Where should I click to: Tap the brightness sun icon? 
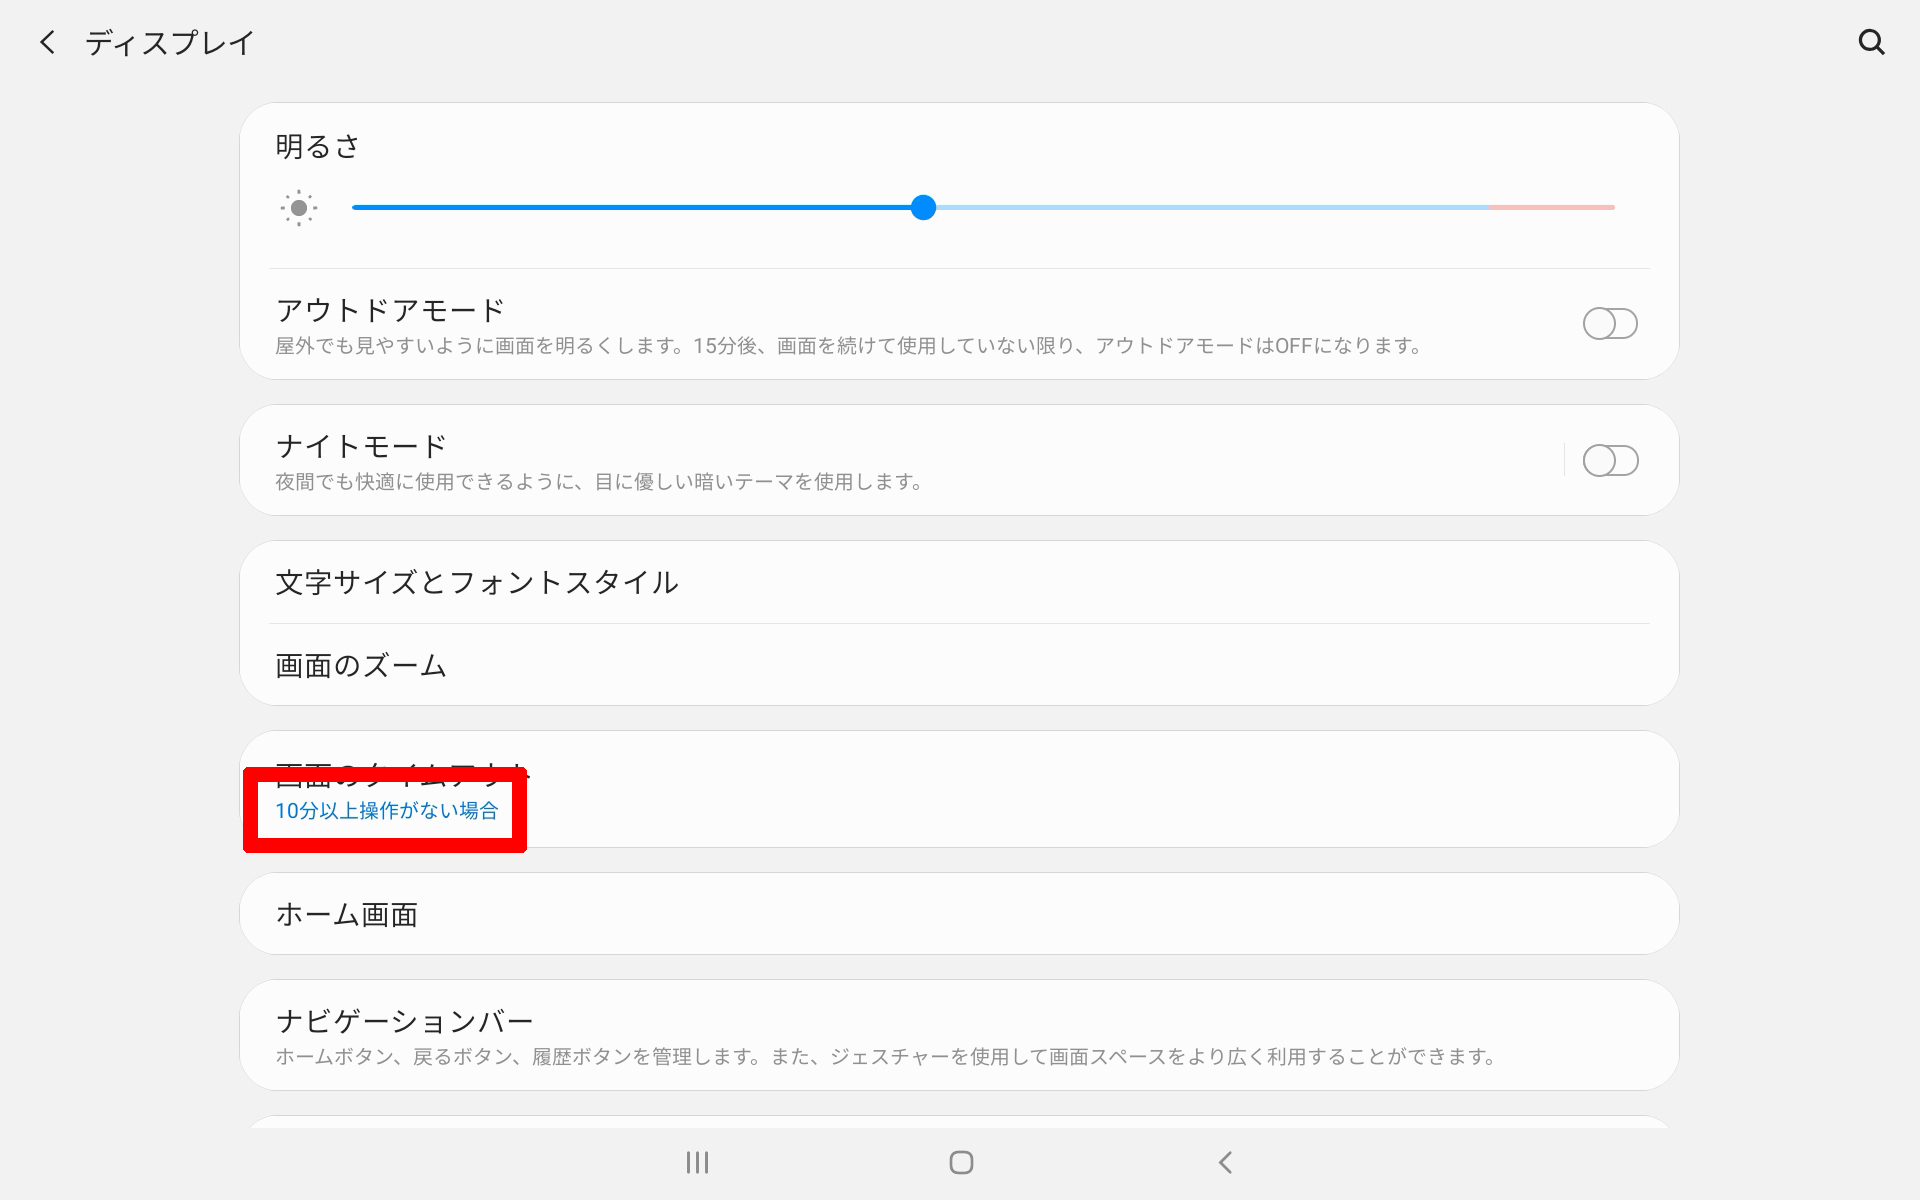[298, 208]
